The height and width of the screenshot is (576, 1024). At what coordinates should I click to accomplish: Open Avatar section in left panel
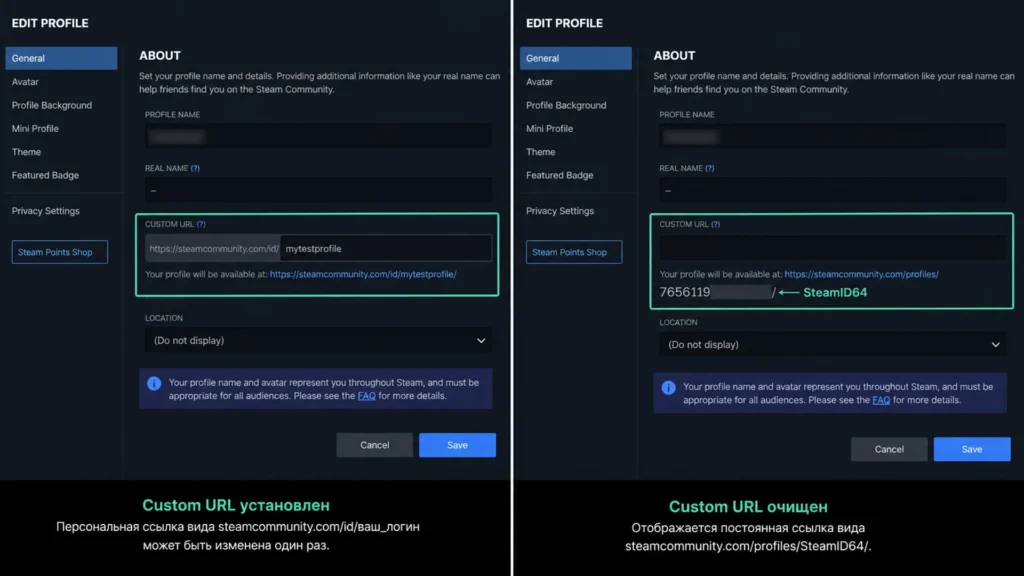click(x=25, y=82)
